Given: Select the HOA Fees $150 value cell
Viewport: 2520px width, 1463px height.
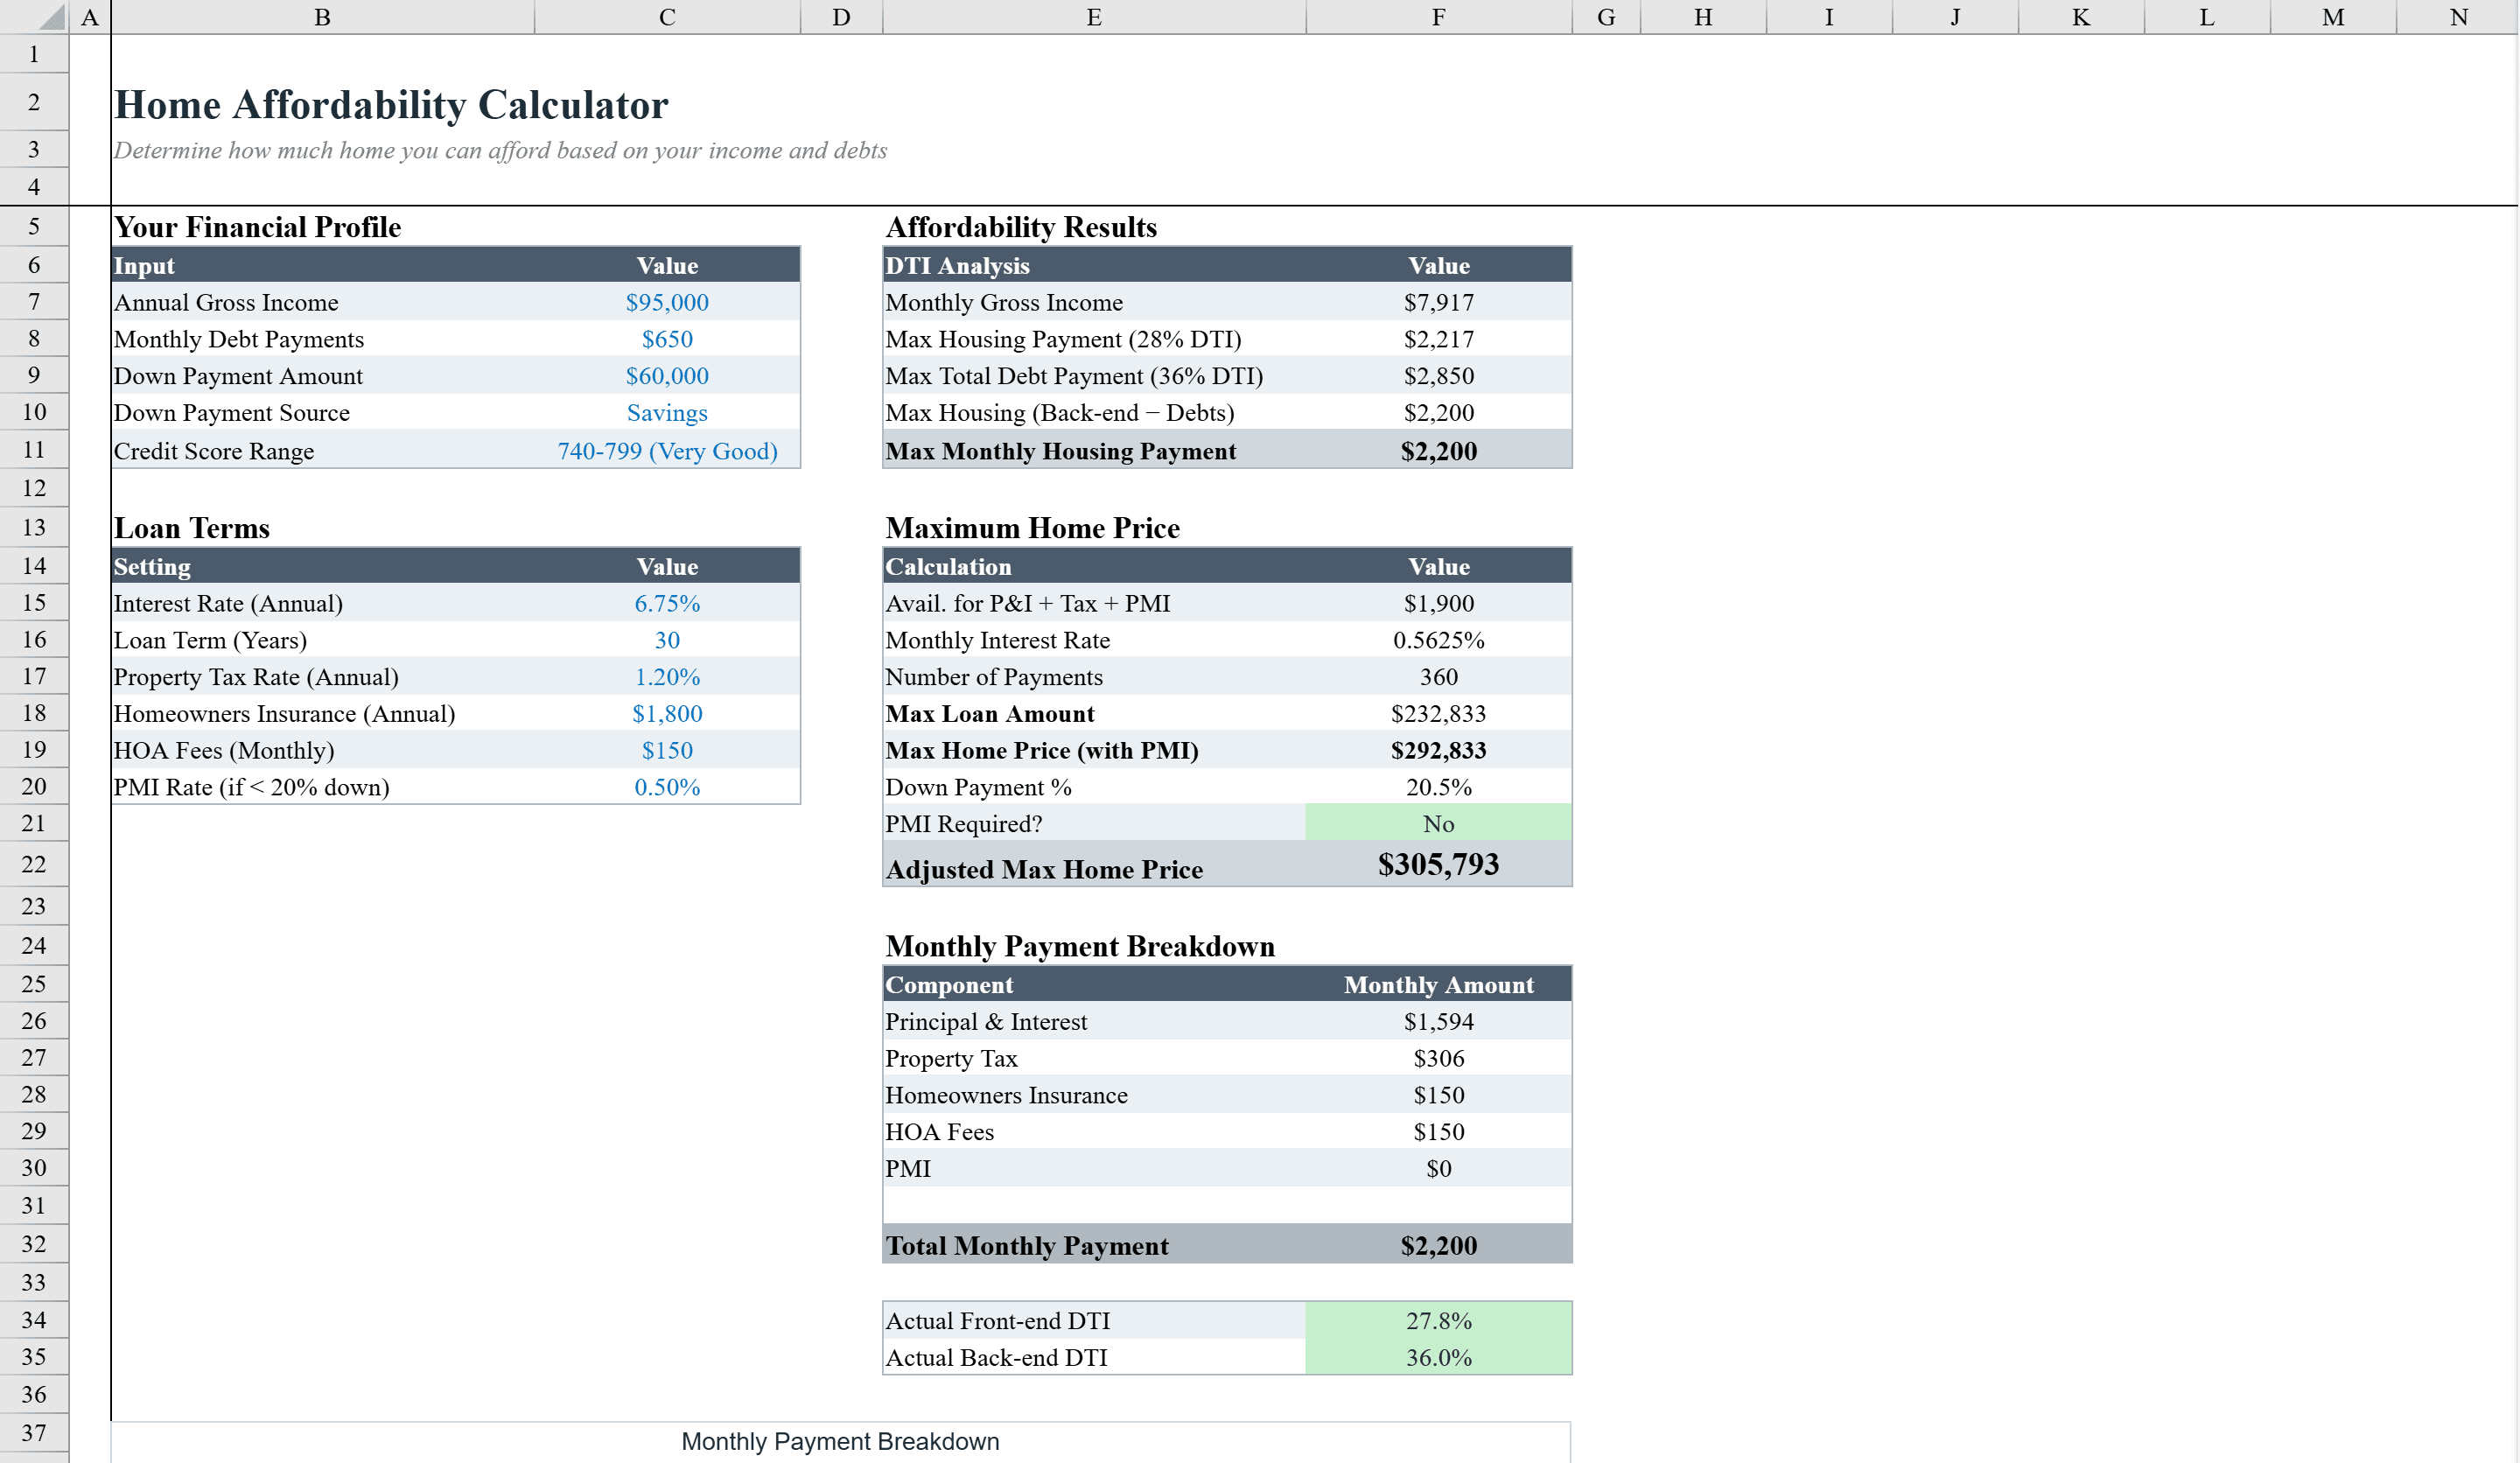Looking at the screenshot, I should point(666,749).
